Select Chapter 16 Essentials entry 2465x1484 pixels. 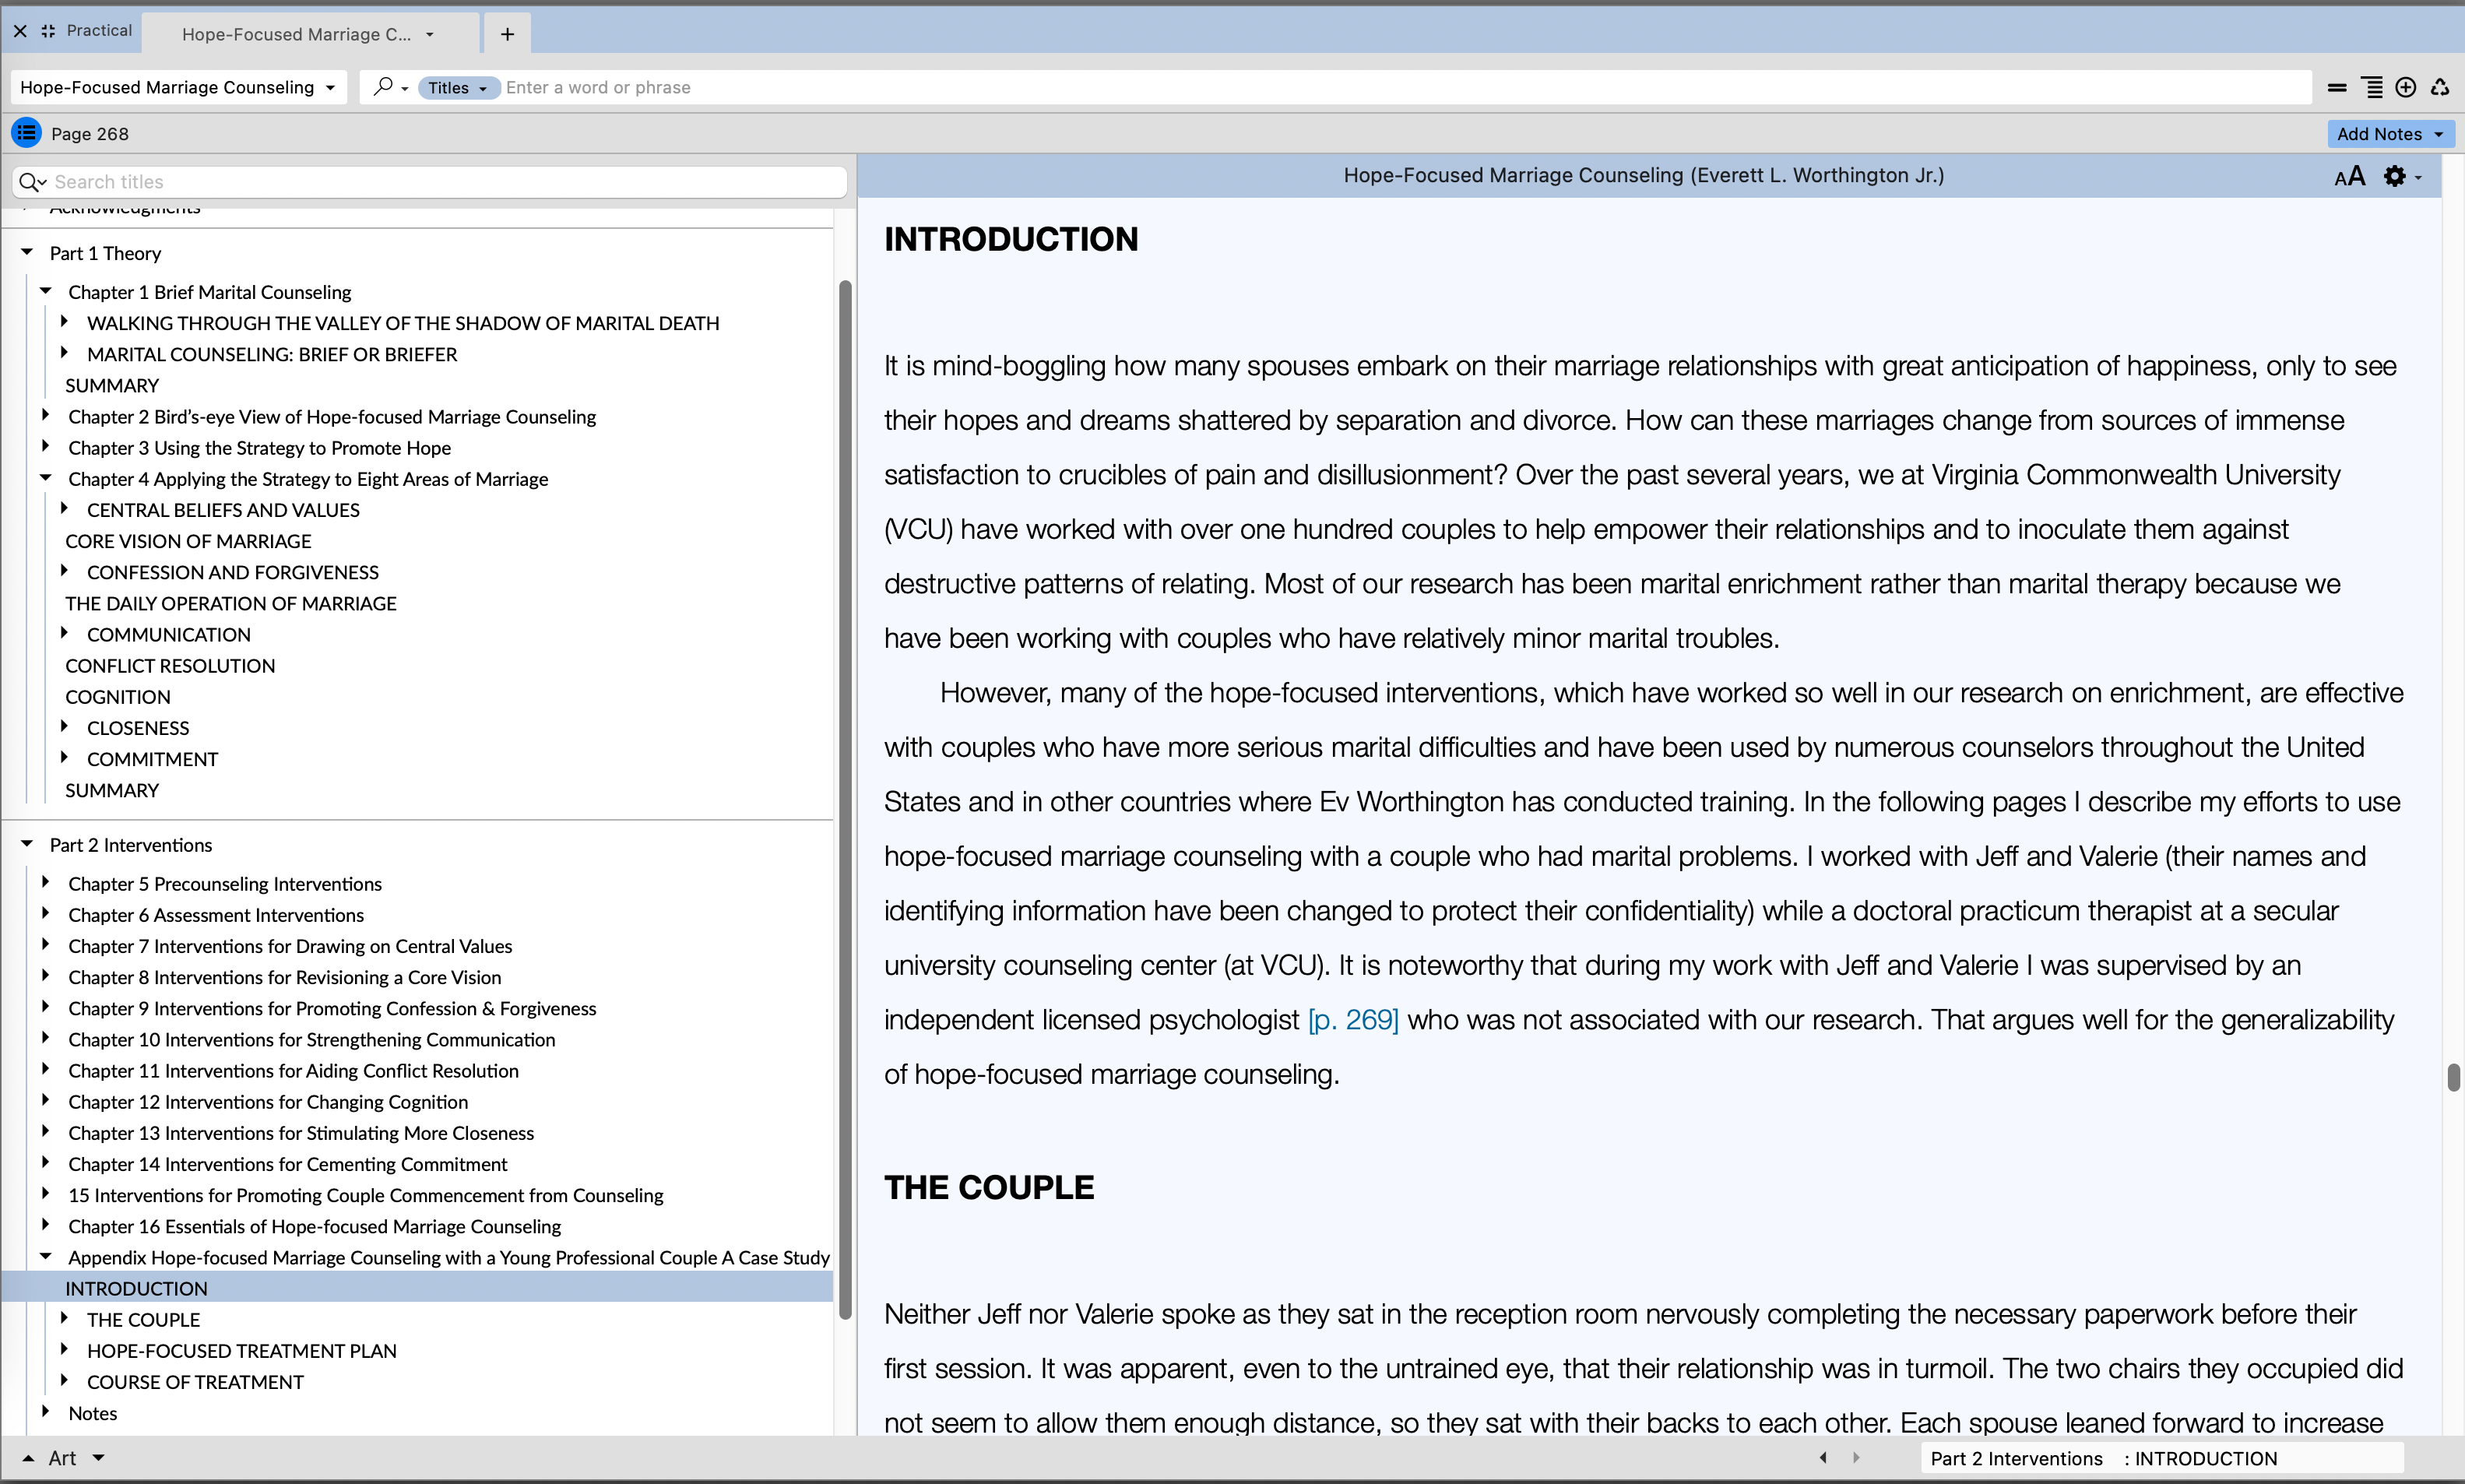pos(314,1226)
